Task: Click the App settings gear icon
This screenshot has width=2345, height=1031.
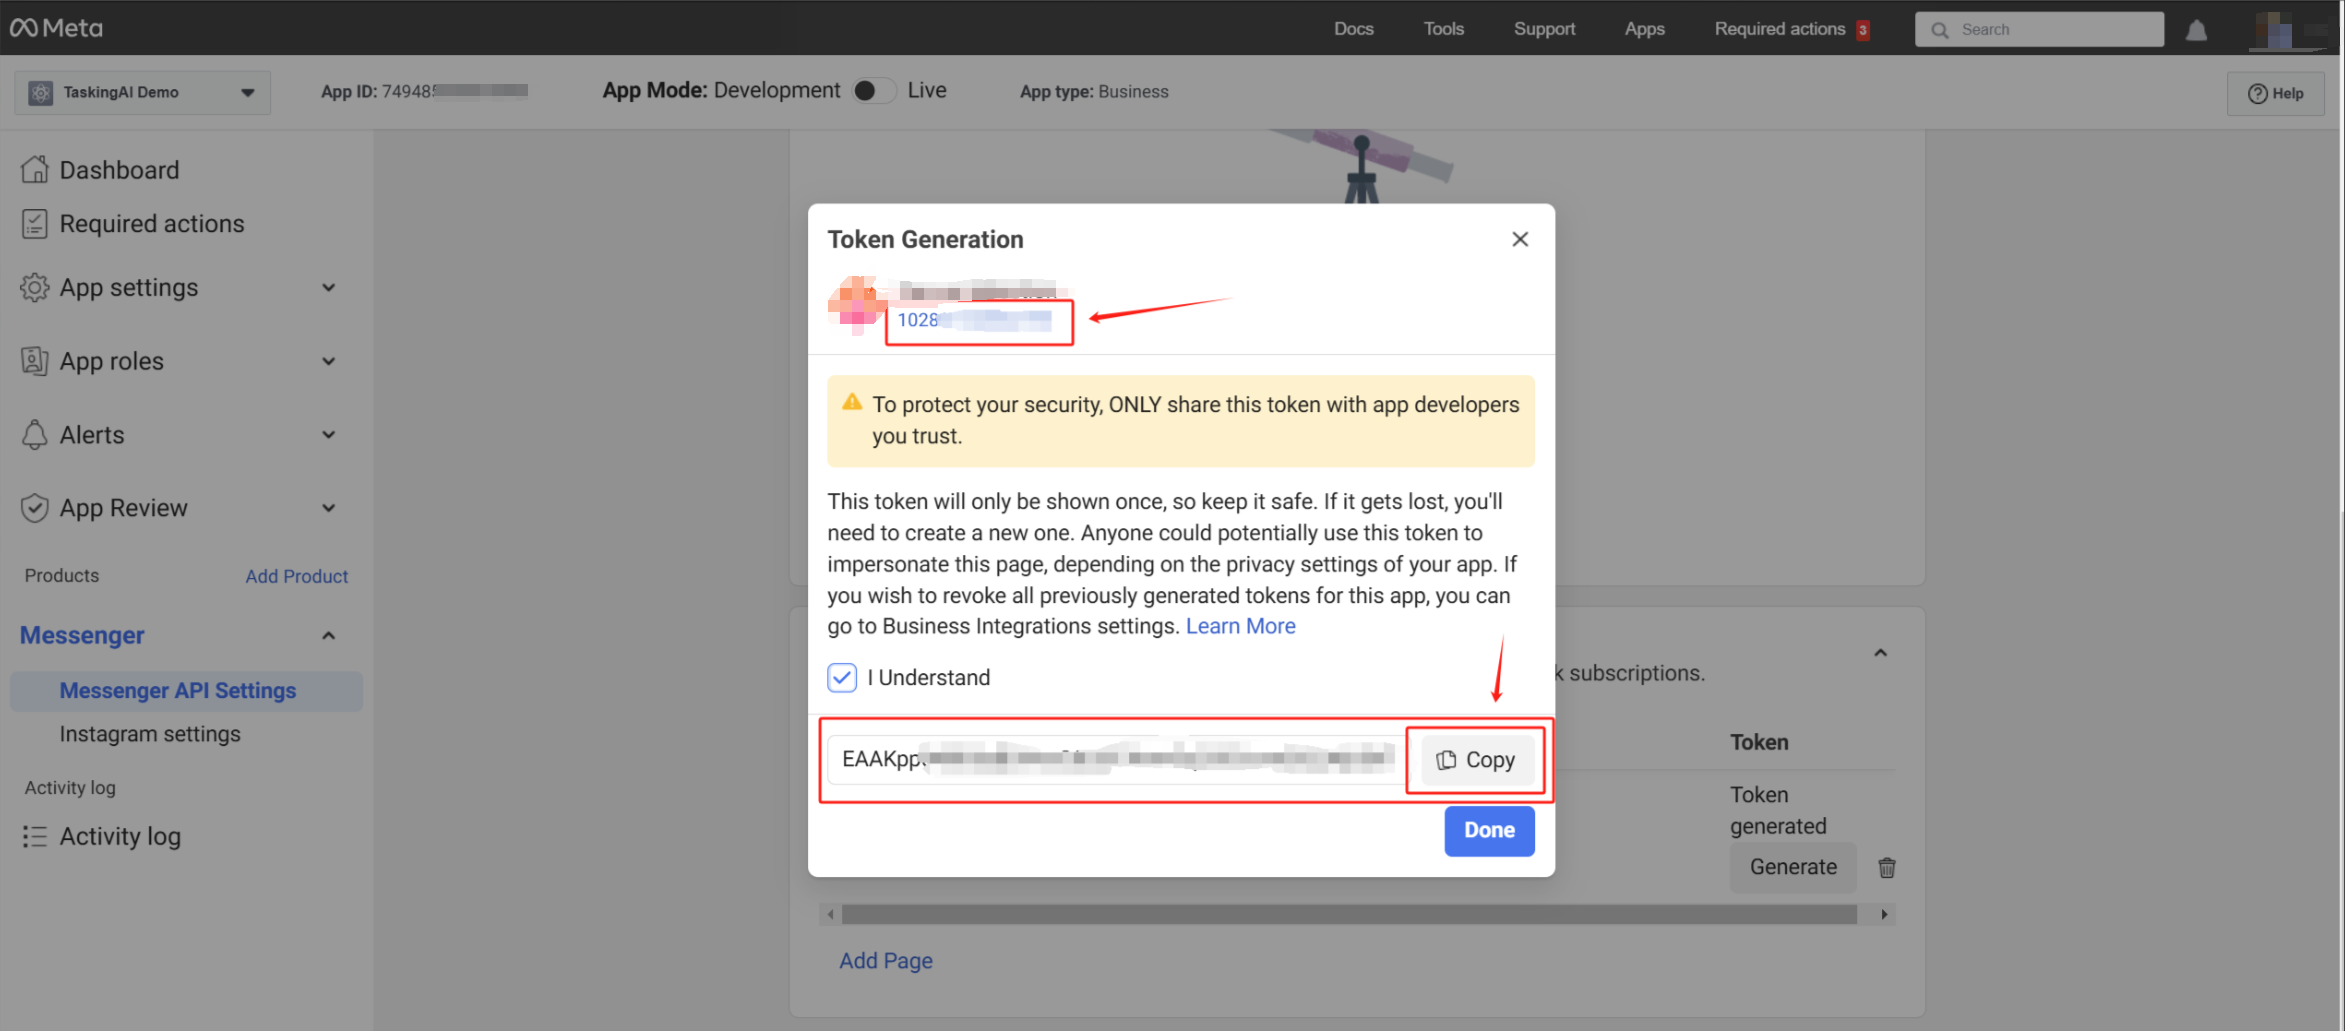Action: tap(35, 288)
